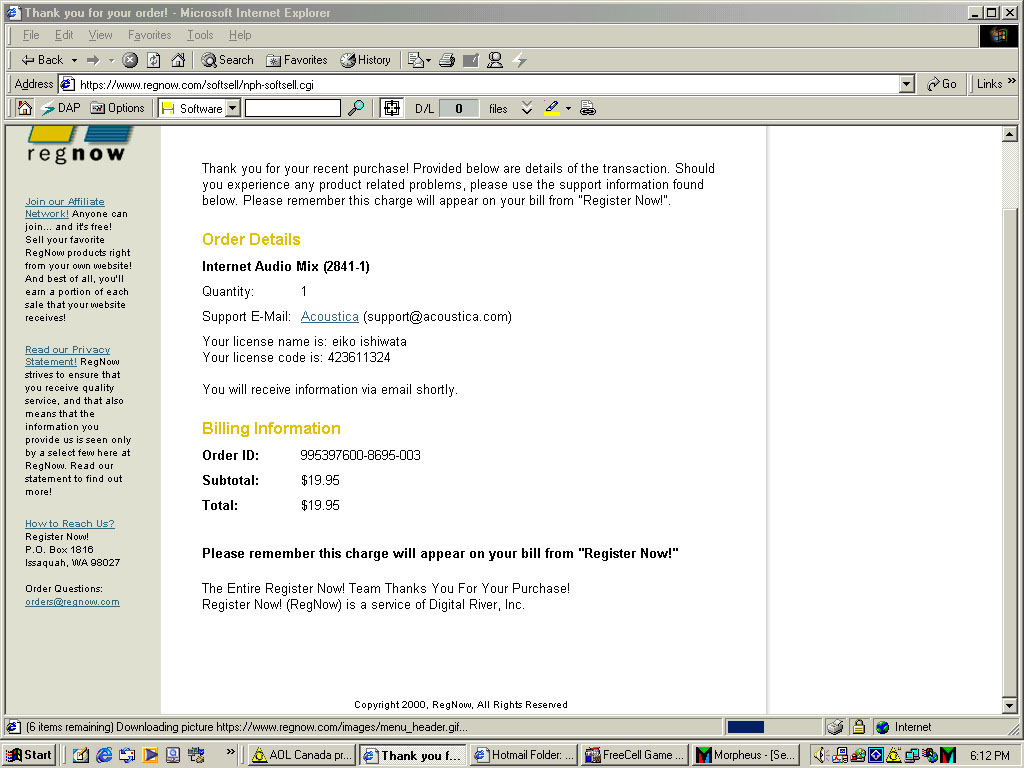
Task: Click the double chevron download icon
Action: tap(527, 108)
